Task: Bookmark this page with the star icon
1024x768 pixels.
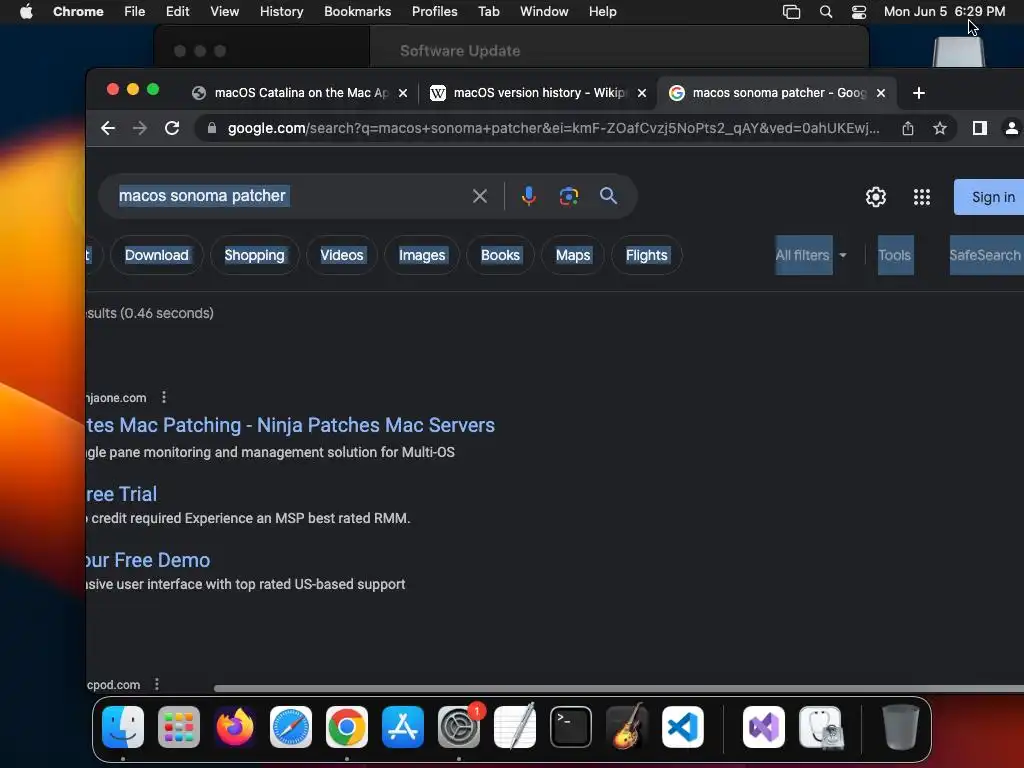Action: click(x=940, y=128)
